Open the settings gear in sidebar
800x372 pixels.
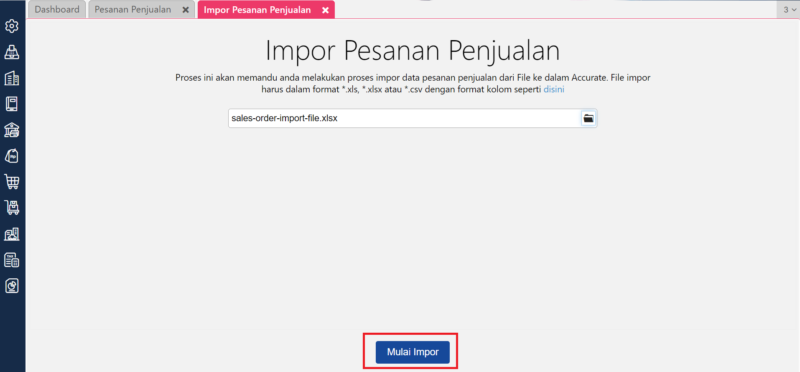(11, 26)
